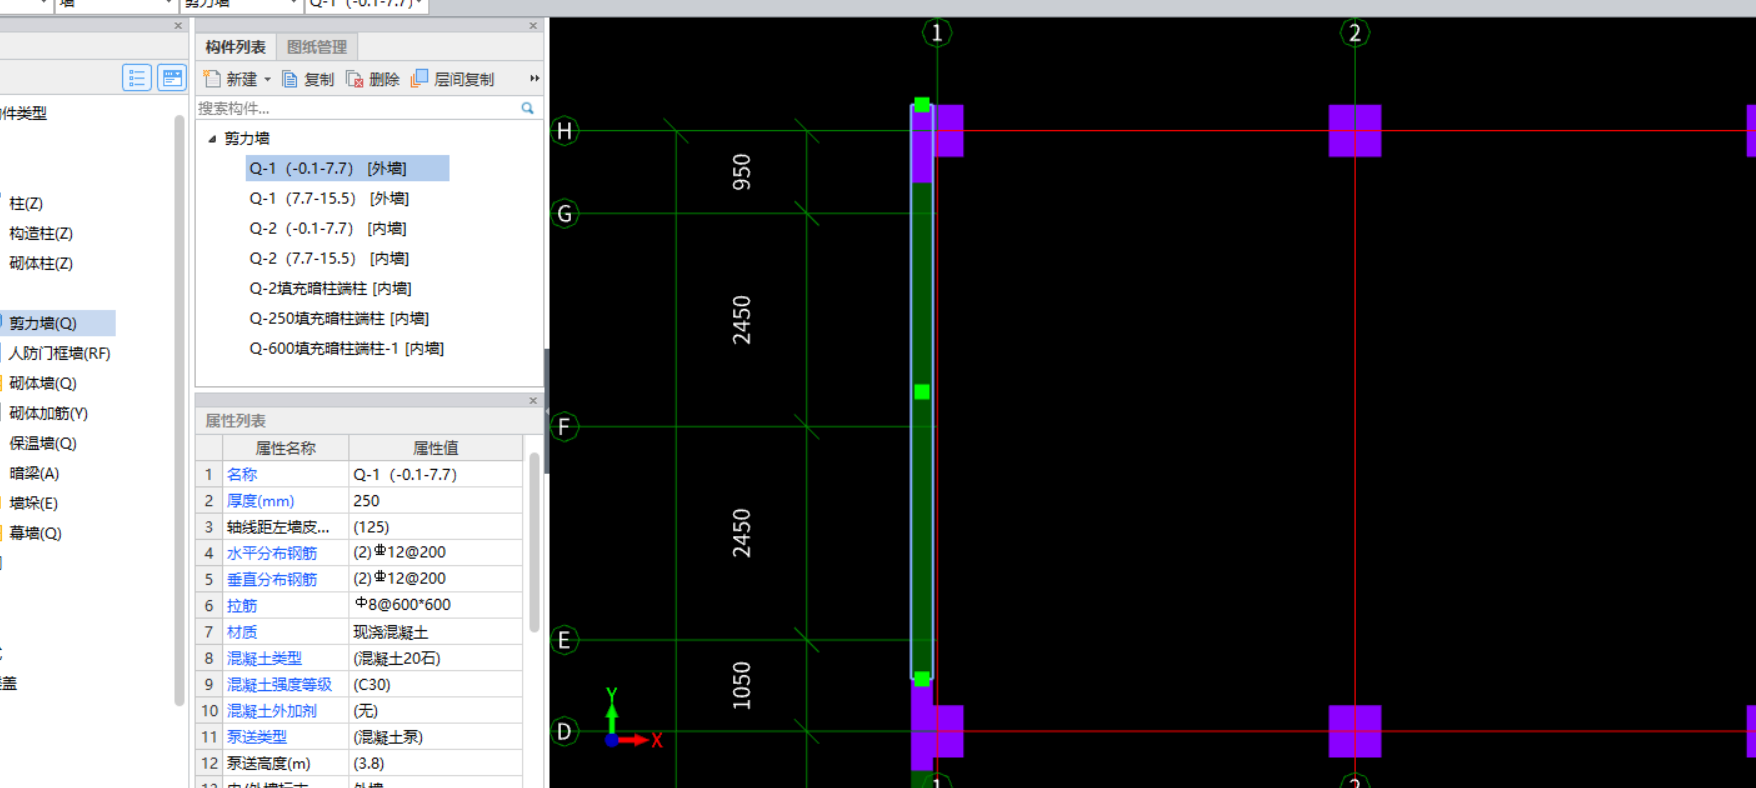Collapse the 剪力墙 component tree node
The width and height of the screenshot is (1756, 788).
[212, 139]
